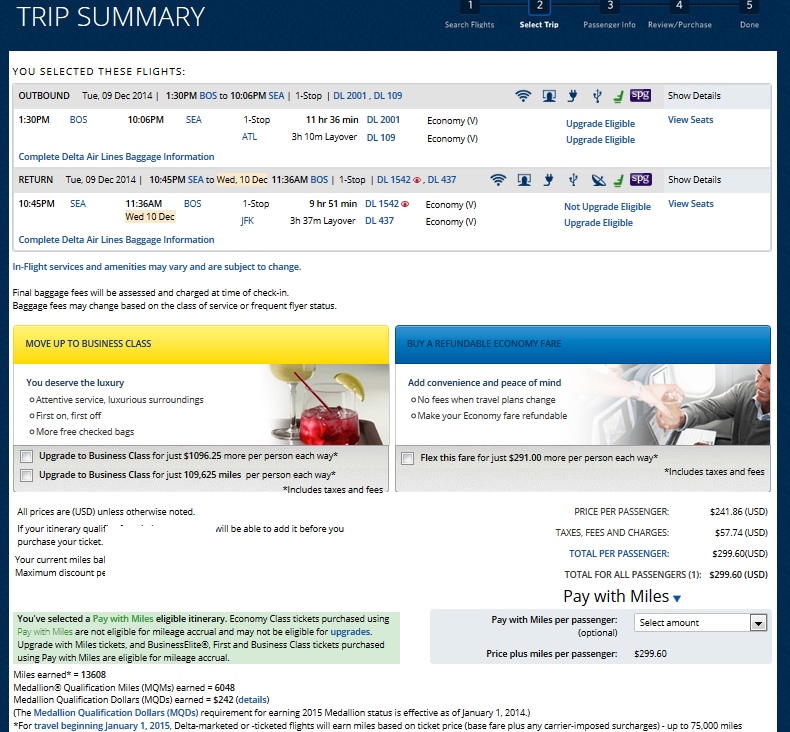Image resolution: width=790 pixels, height=732 pixels.
Task: Click the satellite TV icon on return flight
Action: [597, 180]
